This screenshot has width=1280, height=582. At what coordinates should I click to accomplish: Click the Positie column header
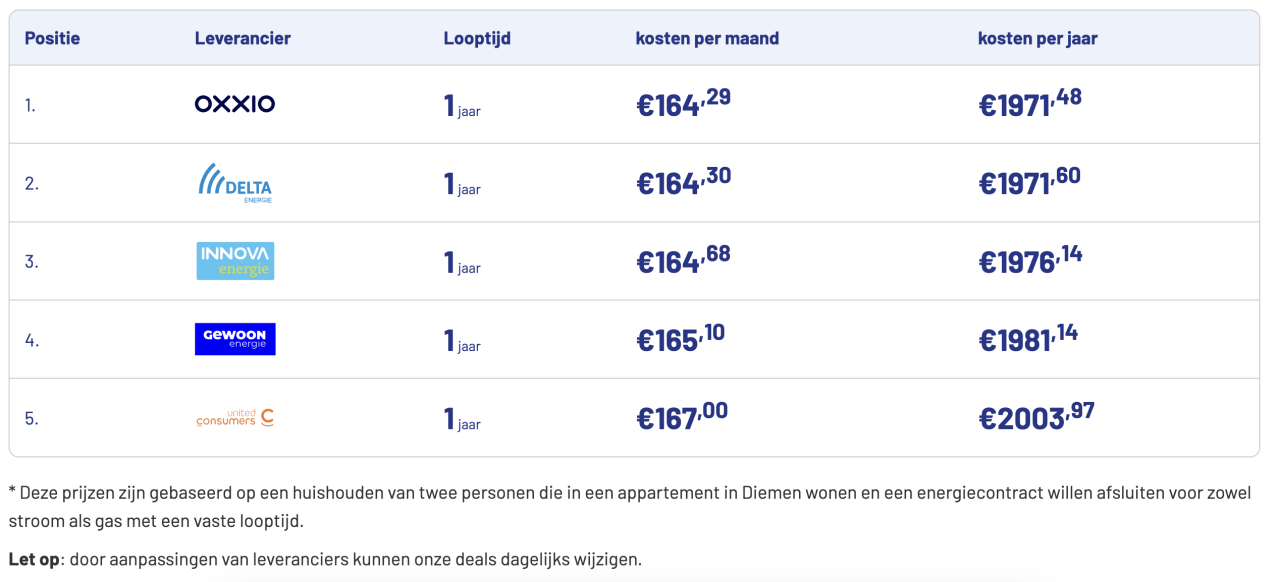[x=52, y=39]
